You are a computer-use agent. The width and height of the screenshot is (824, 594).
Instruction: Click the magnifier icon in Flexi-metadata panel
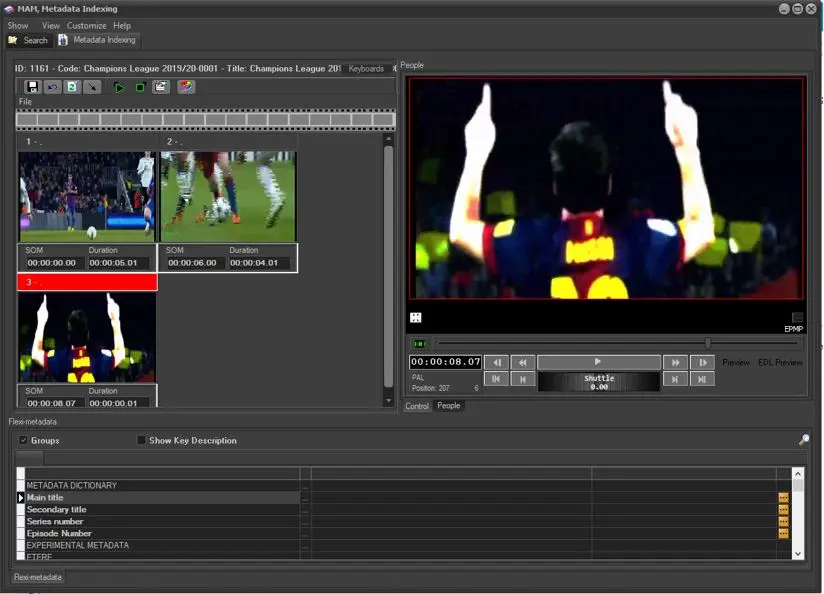[x=803, y=440]
